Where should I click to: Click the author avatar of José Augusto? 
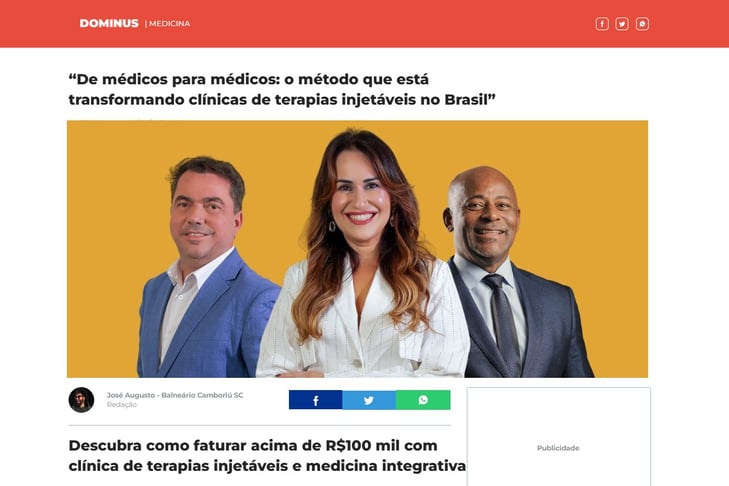click(x=81, y=400)
